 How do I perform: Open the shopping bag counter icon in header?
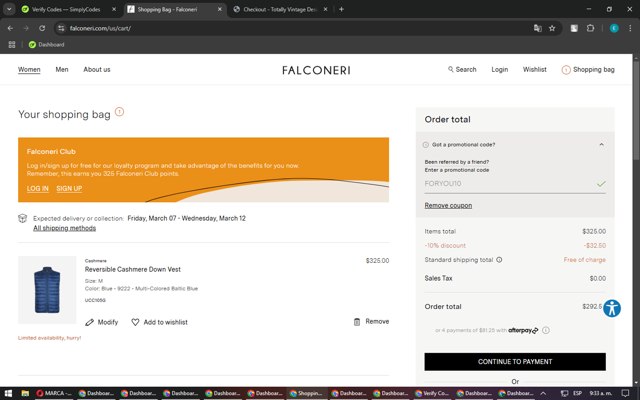566,70
